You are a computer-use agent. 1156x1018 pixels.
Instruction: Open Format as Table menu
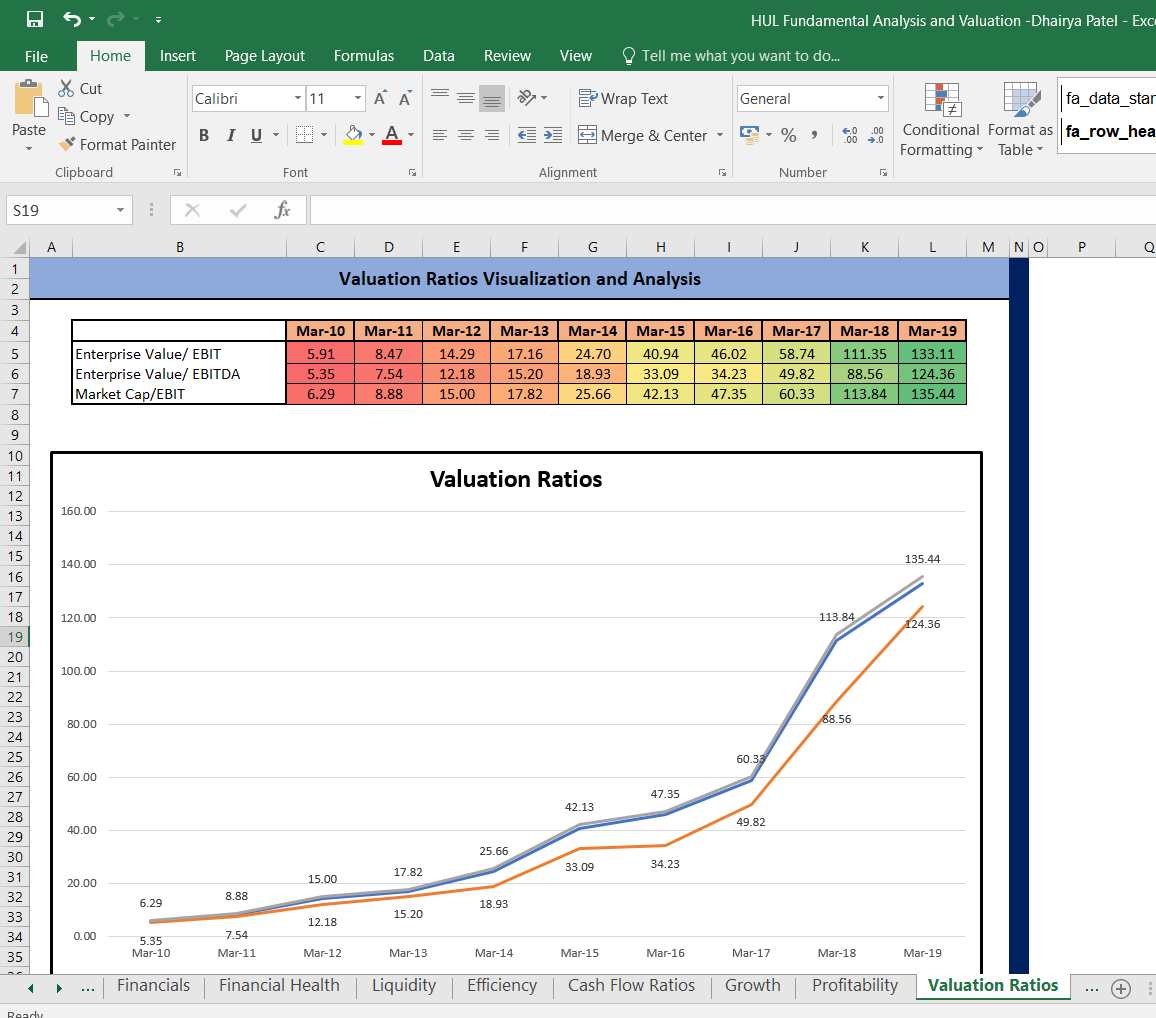(x=1020, y=119)
